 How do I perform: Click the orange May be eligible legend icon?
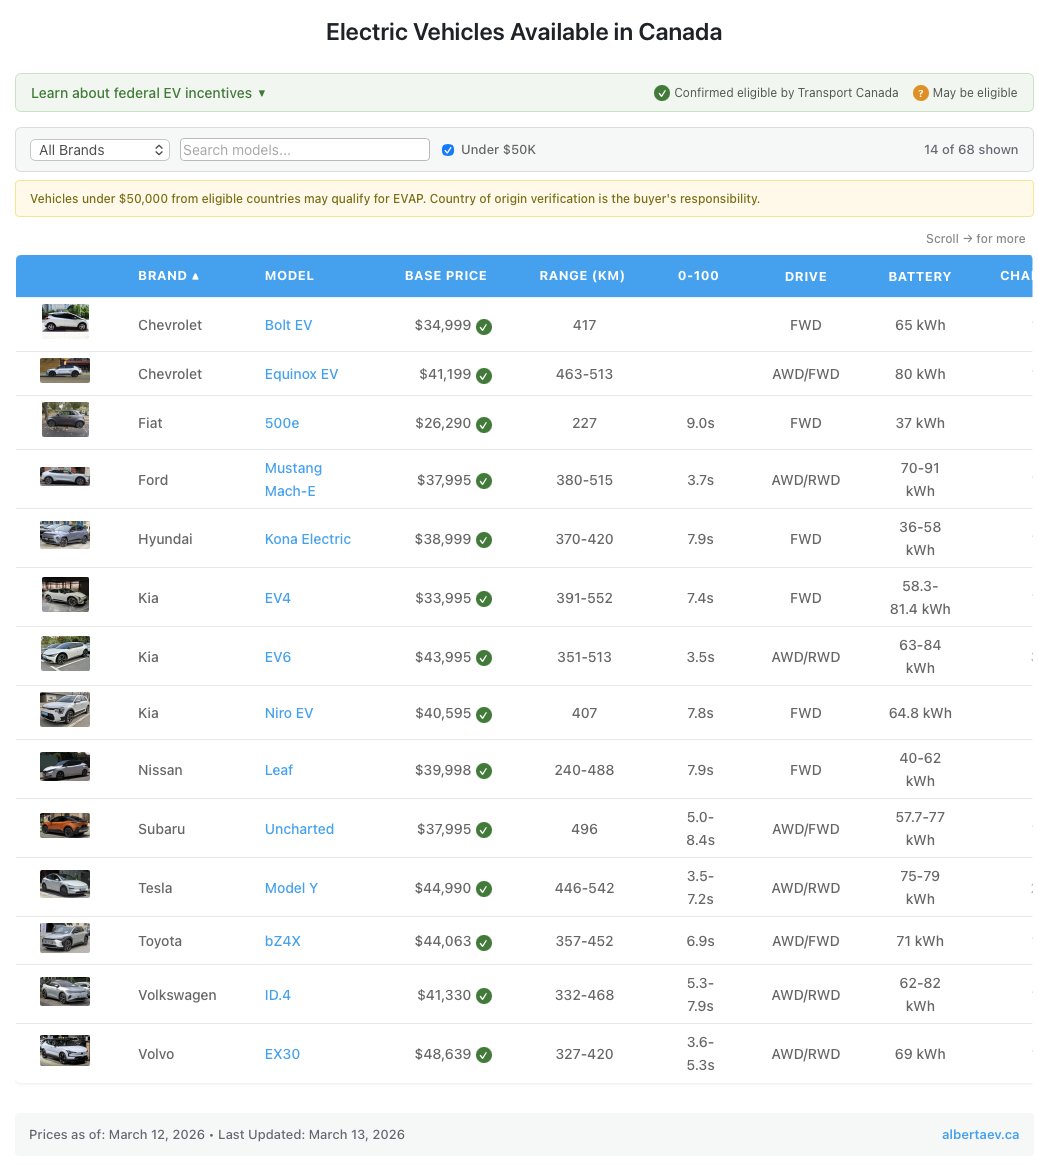point(920,93)
